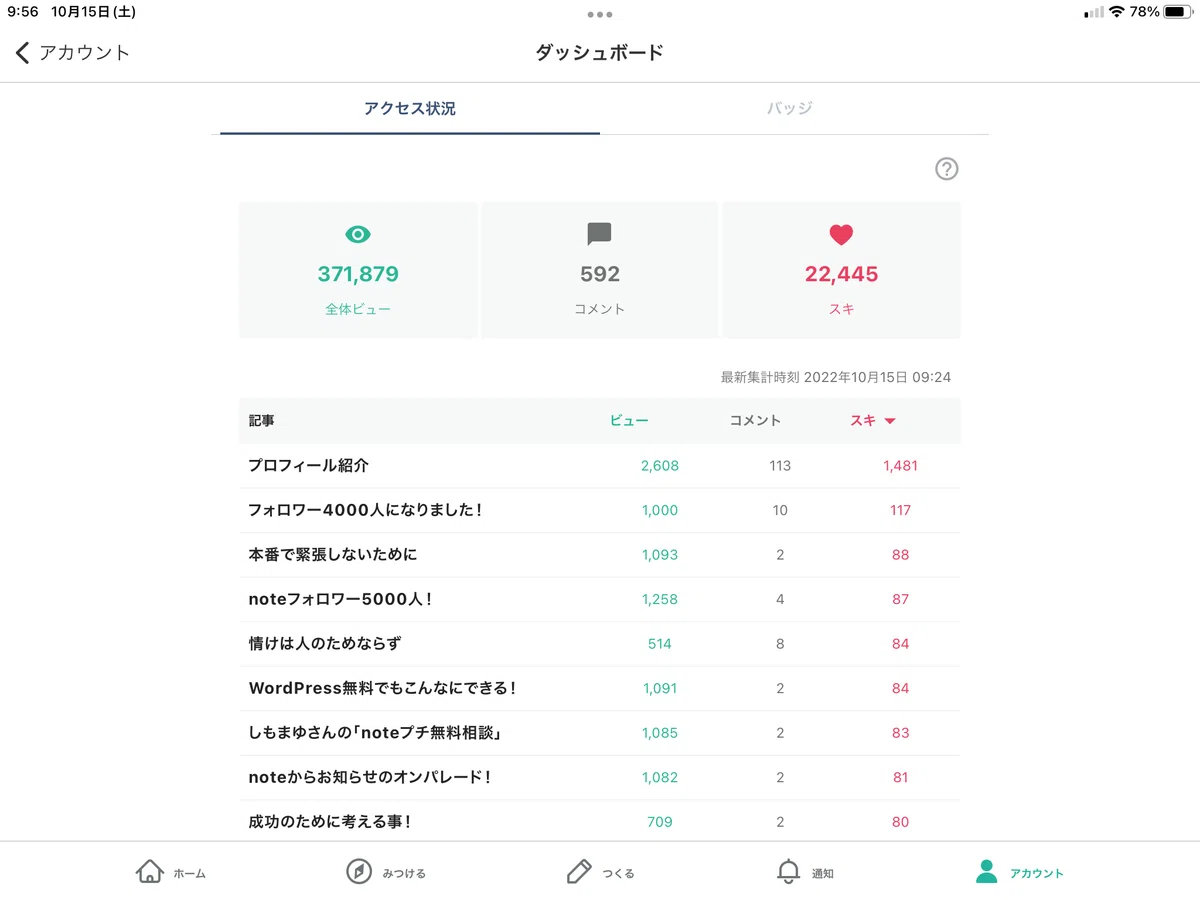Click like count 80

[900, 822]
